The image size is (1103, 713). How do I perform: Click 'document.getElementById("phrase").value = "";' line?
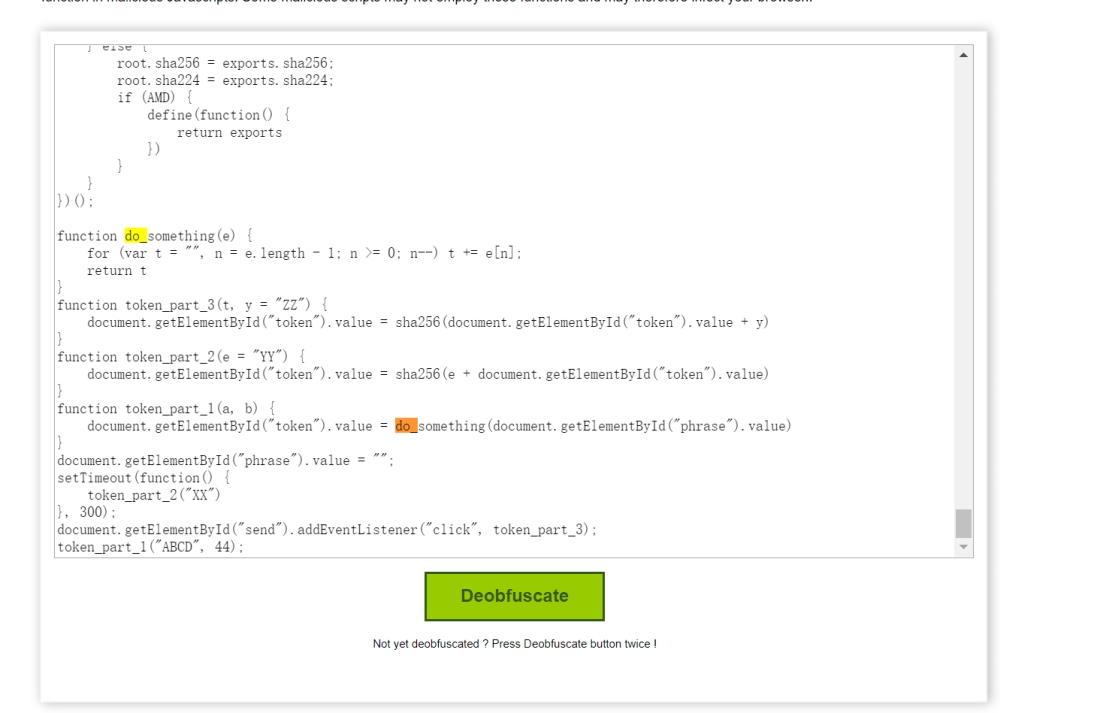point(225,461)
